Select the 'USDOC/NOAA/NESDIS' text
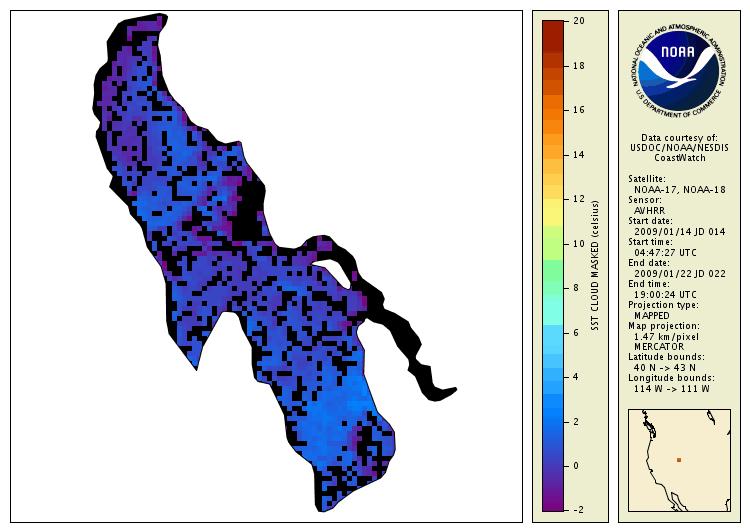This screenshot has width=750, height=532. pos(679,148)
